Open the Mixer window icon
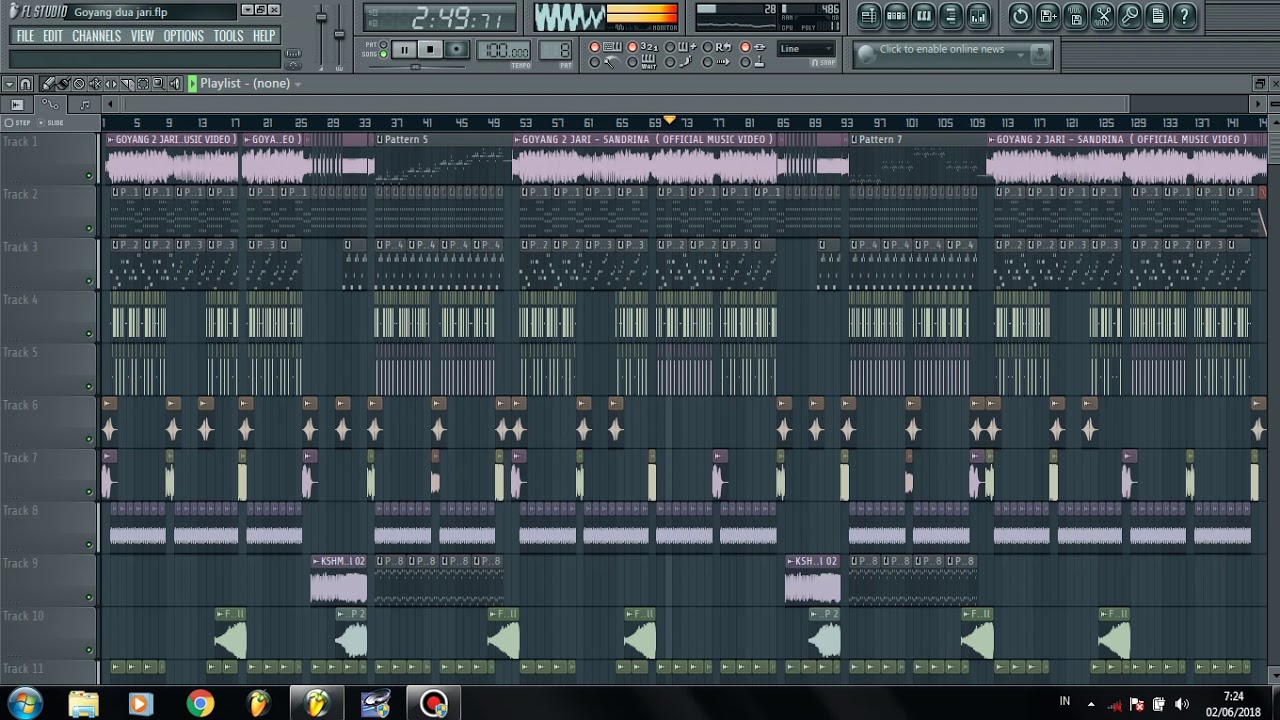1280x720 pixels. (x=978, y=16)
